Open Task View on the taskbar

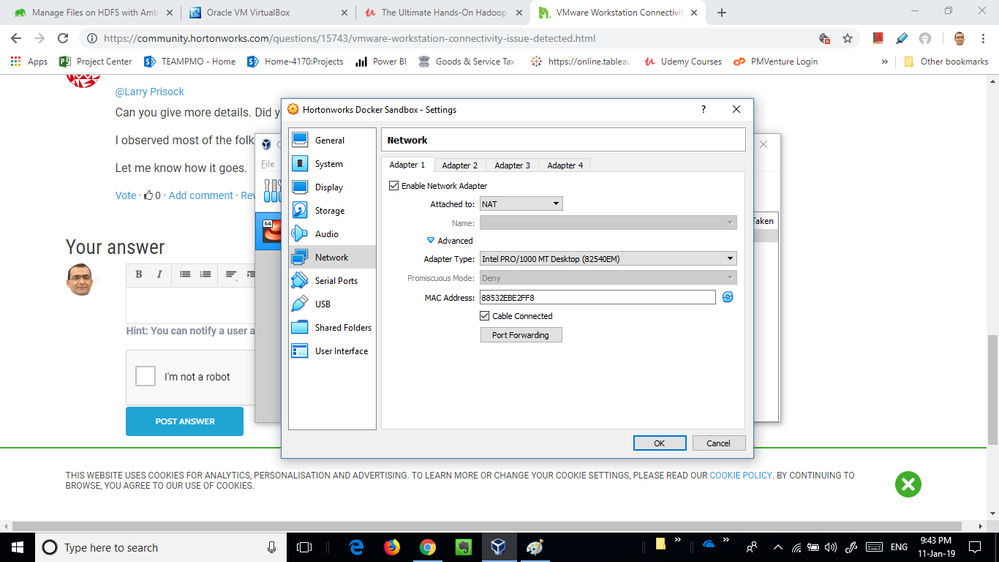click(x=305, y=547)
